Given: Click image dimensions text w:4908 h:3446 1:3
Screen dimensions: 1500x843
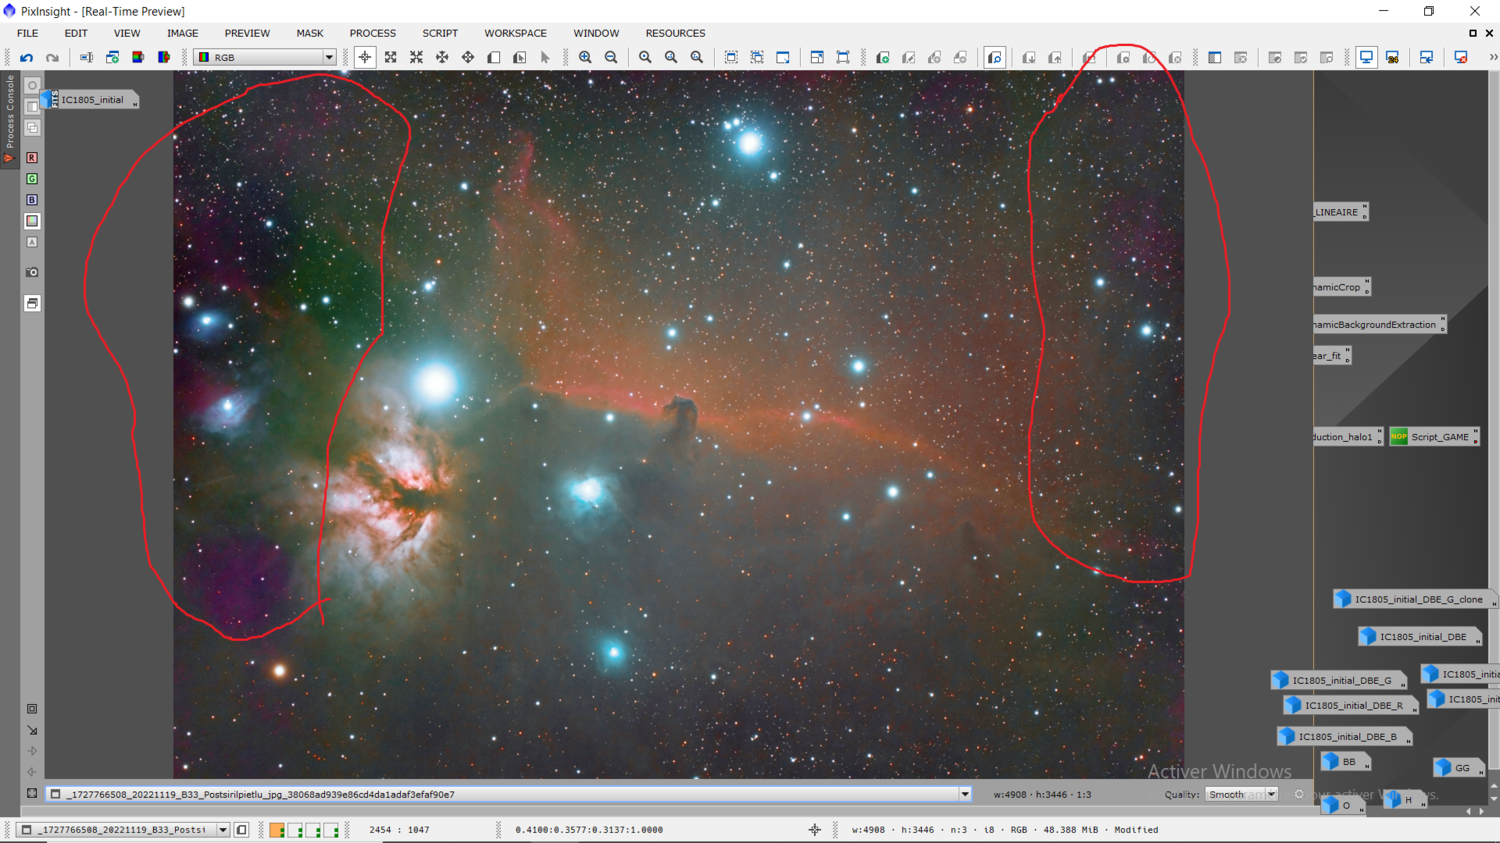Looking at the screenshot, I should 1042,795.
